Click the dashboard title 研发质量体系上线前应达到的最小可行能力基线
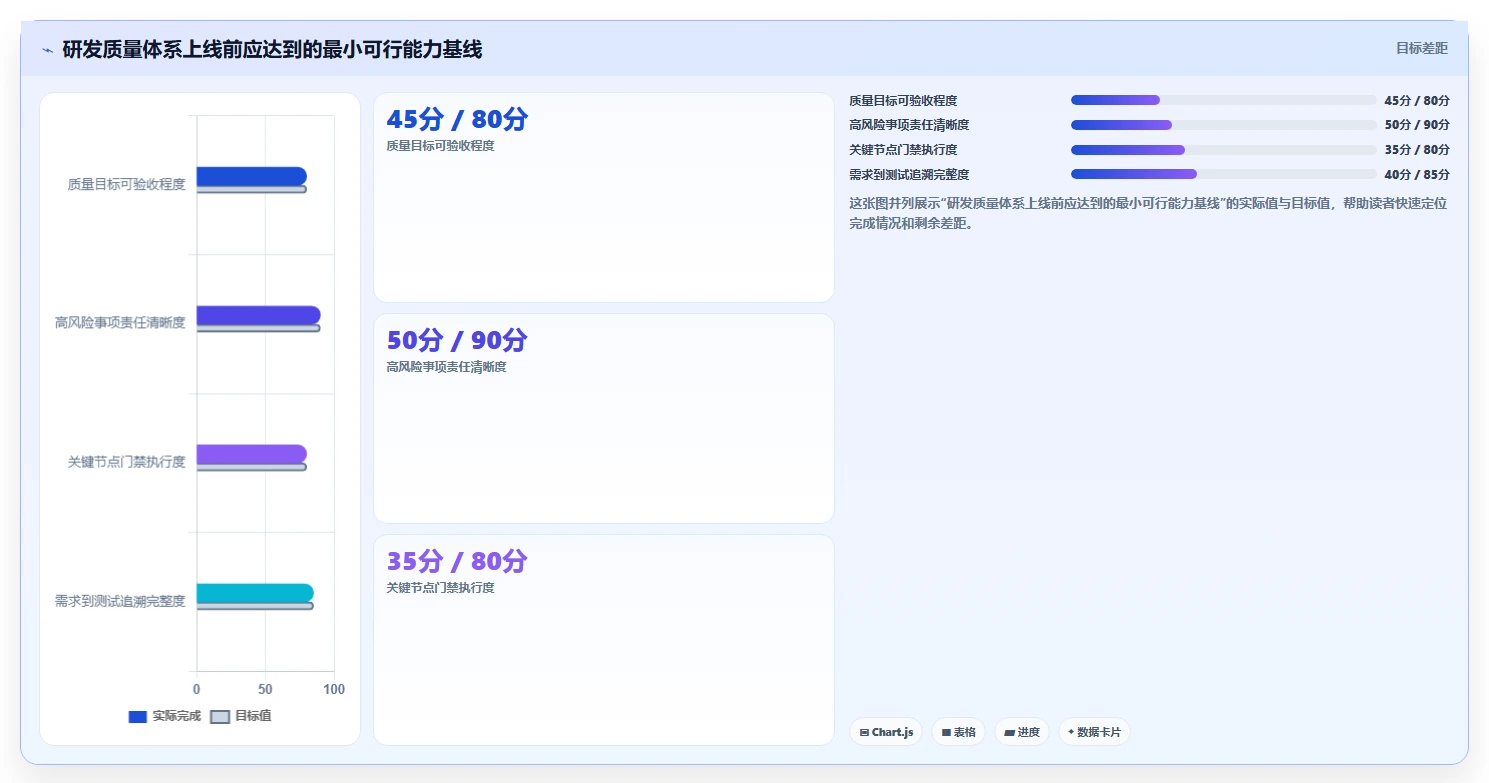This screenshot has height=783, width=1489. [272, 50]
